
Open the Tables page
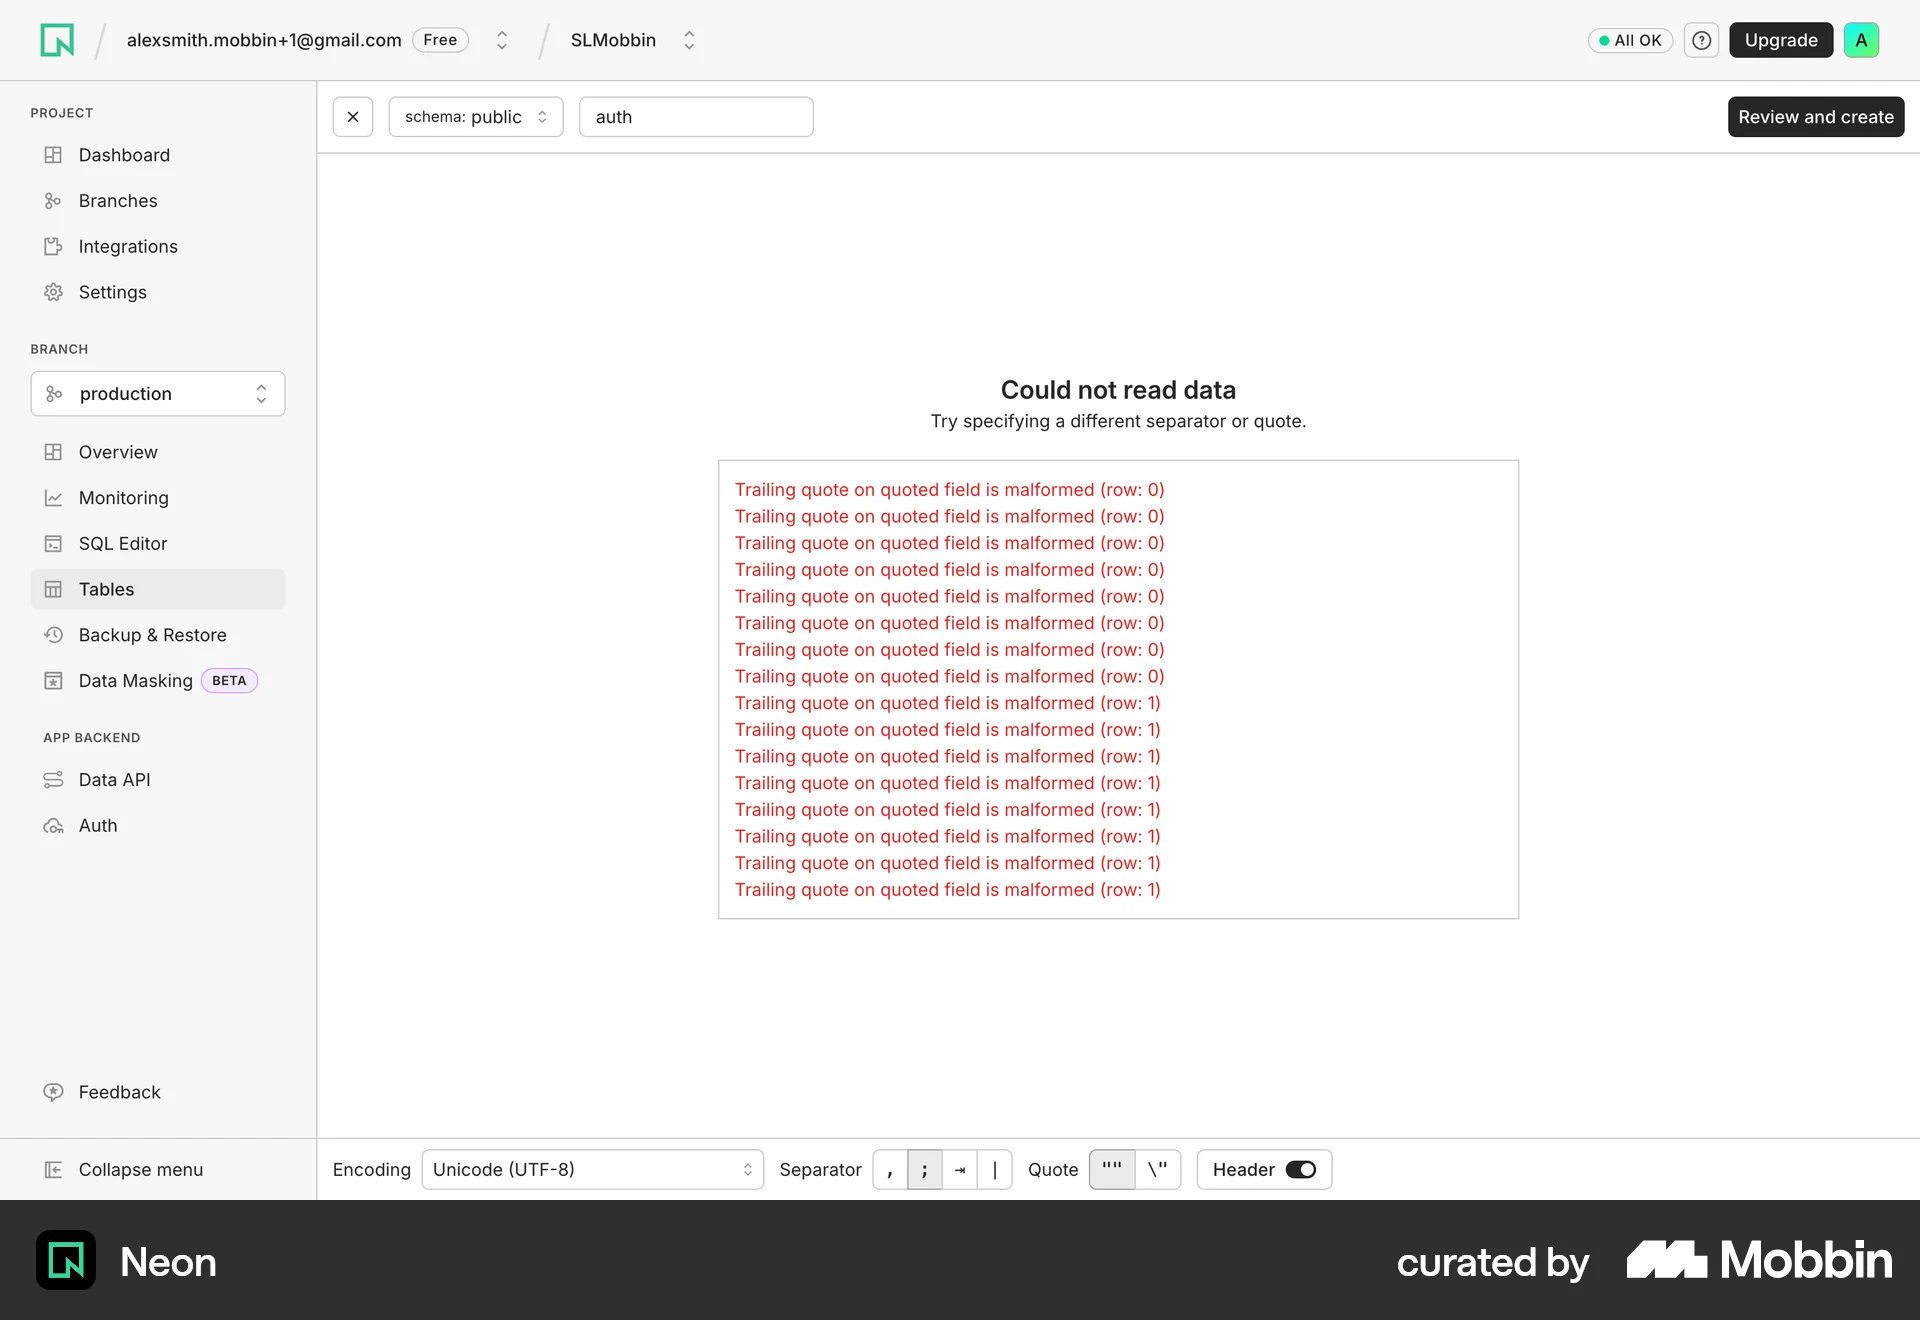click(x=158, y=589)
